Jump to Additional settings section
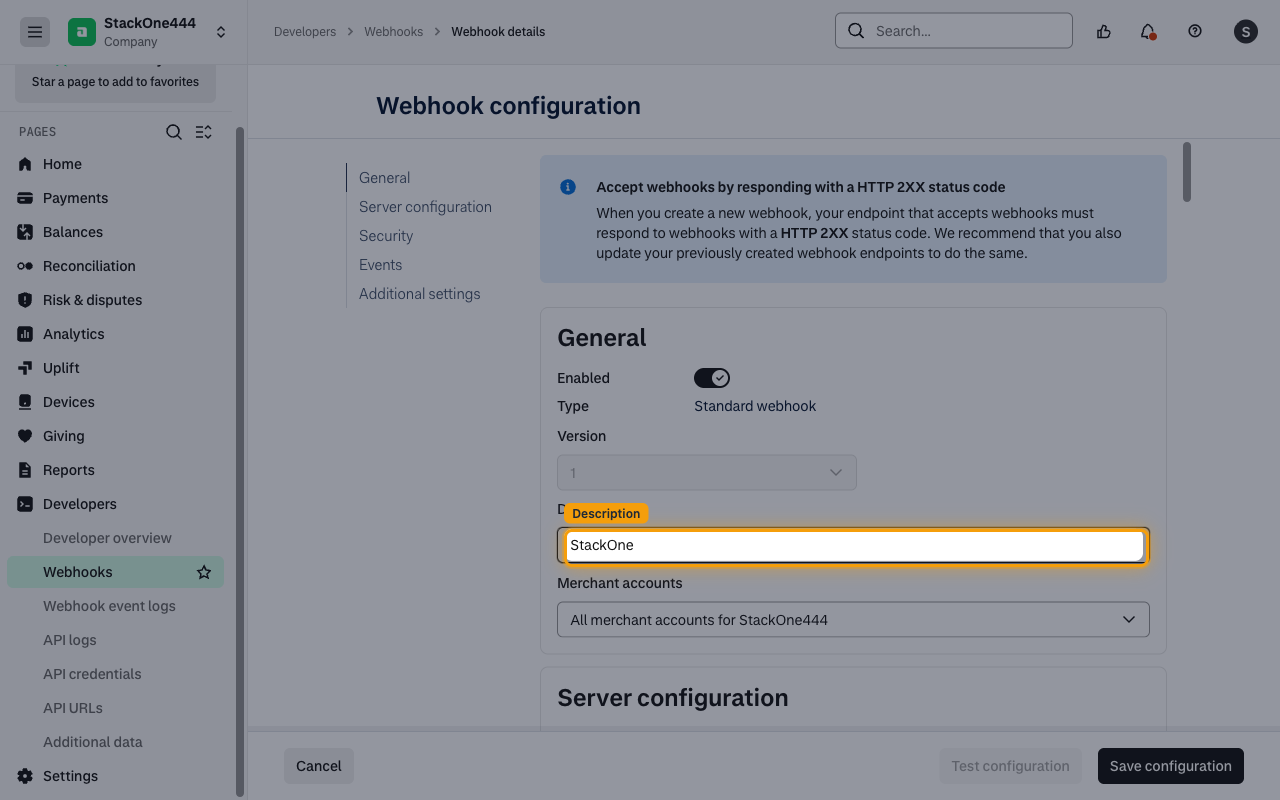The width and height of the screenshot is (1280, 800). (x=419, y=294)
